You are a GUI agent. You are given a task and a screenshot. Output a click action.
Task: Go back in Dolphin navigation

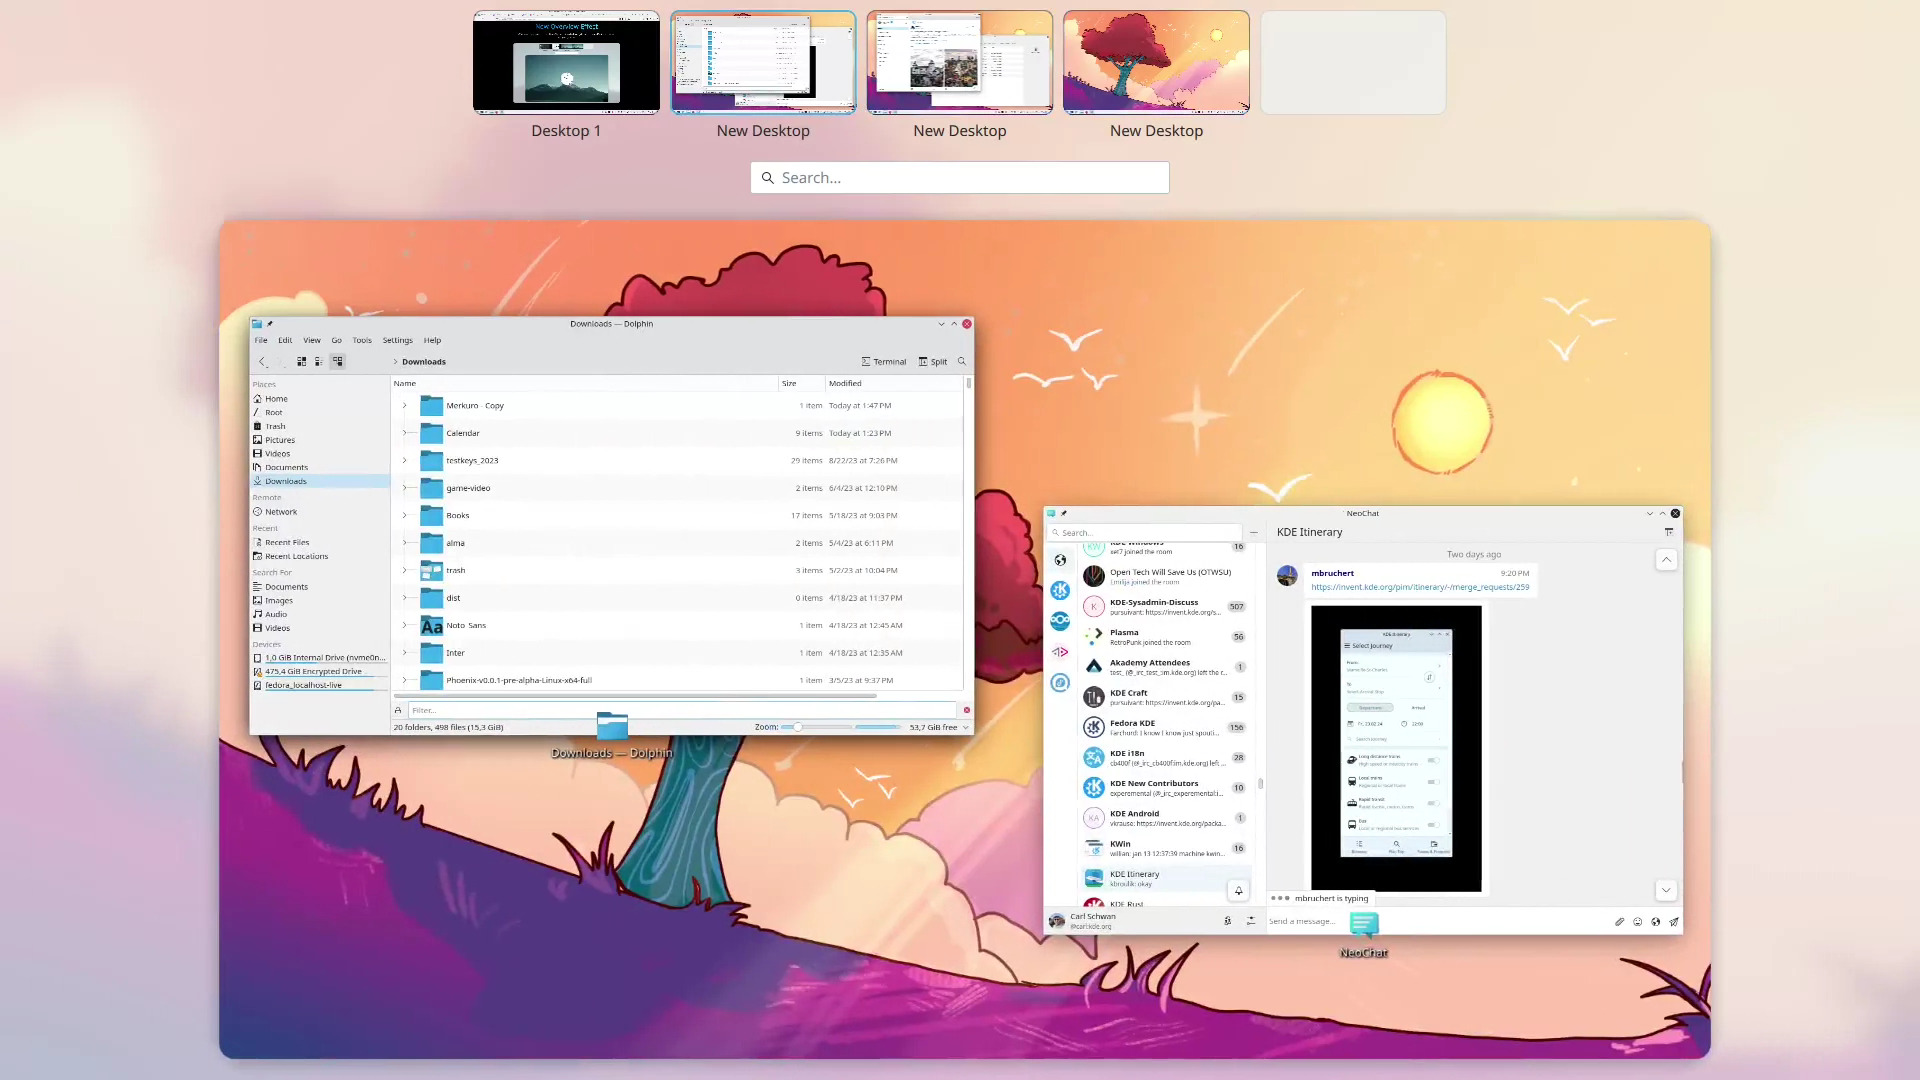tap(262, 362)
